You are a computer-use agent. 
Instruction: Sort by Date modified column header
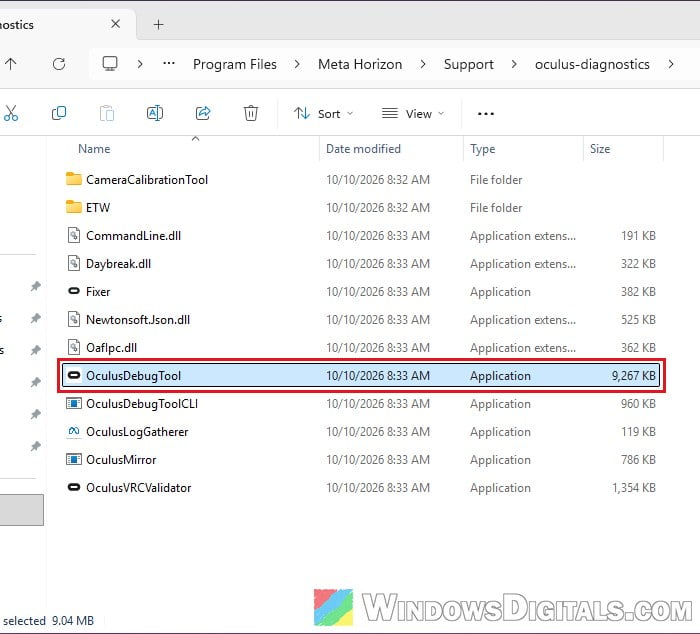pos(363,149)
